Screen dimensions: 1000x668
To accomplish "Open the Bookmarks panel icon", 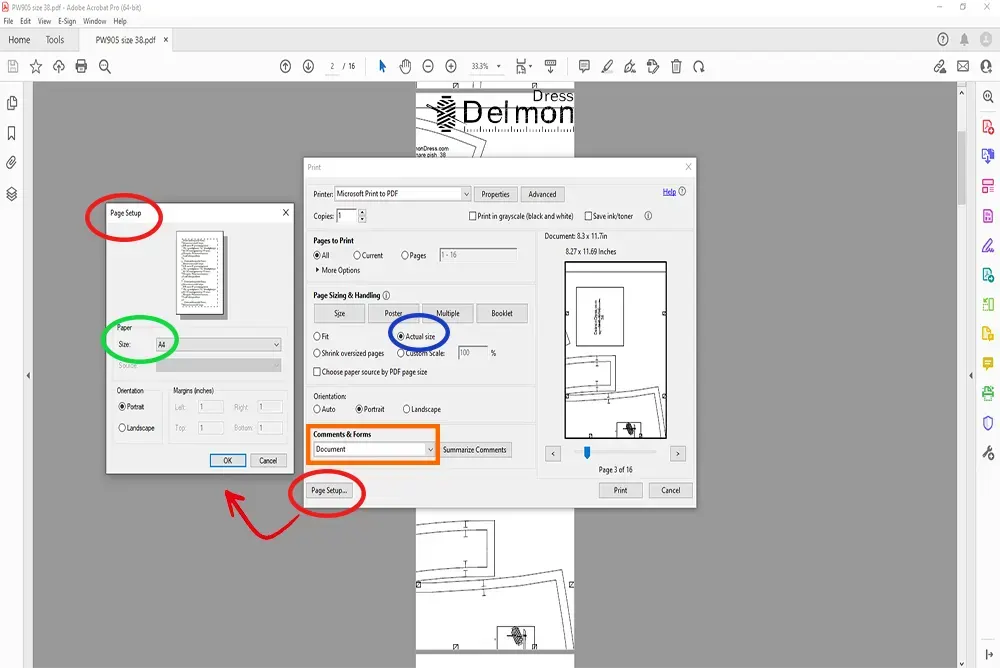I will 12,133.
